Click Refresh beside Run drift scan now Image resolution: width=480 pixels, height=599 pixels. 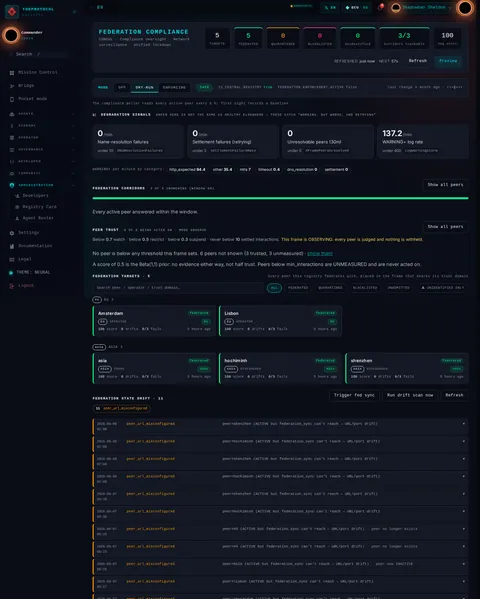454,395
